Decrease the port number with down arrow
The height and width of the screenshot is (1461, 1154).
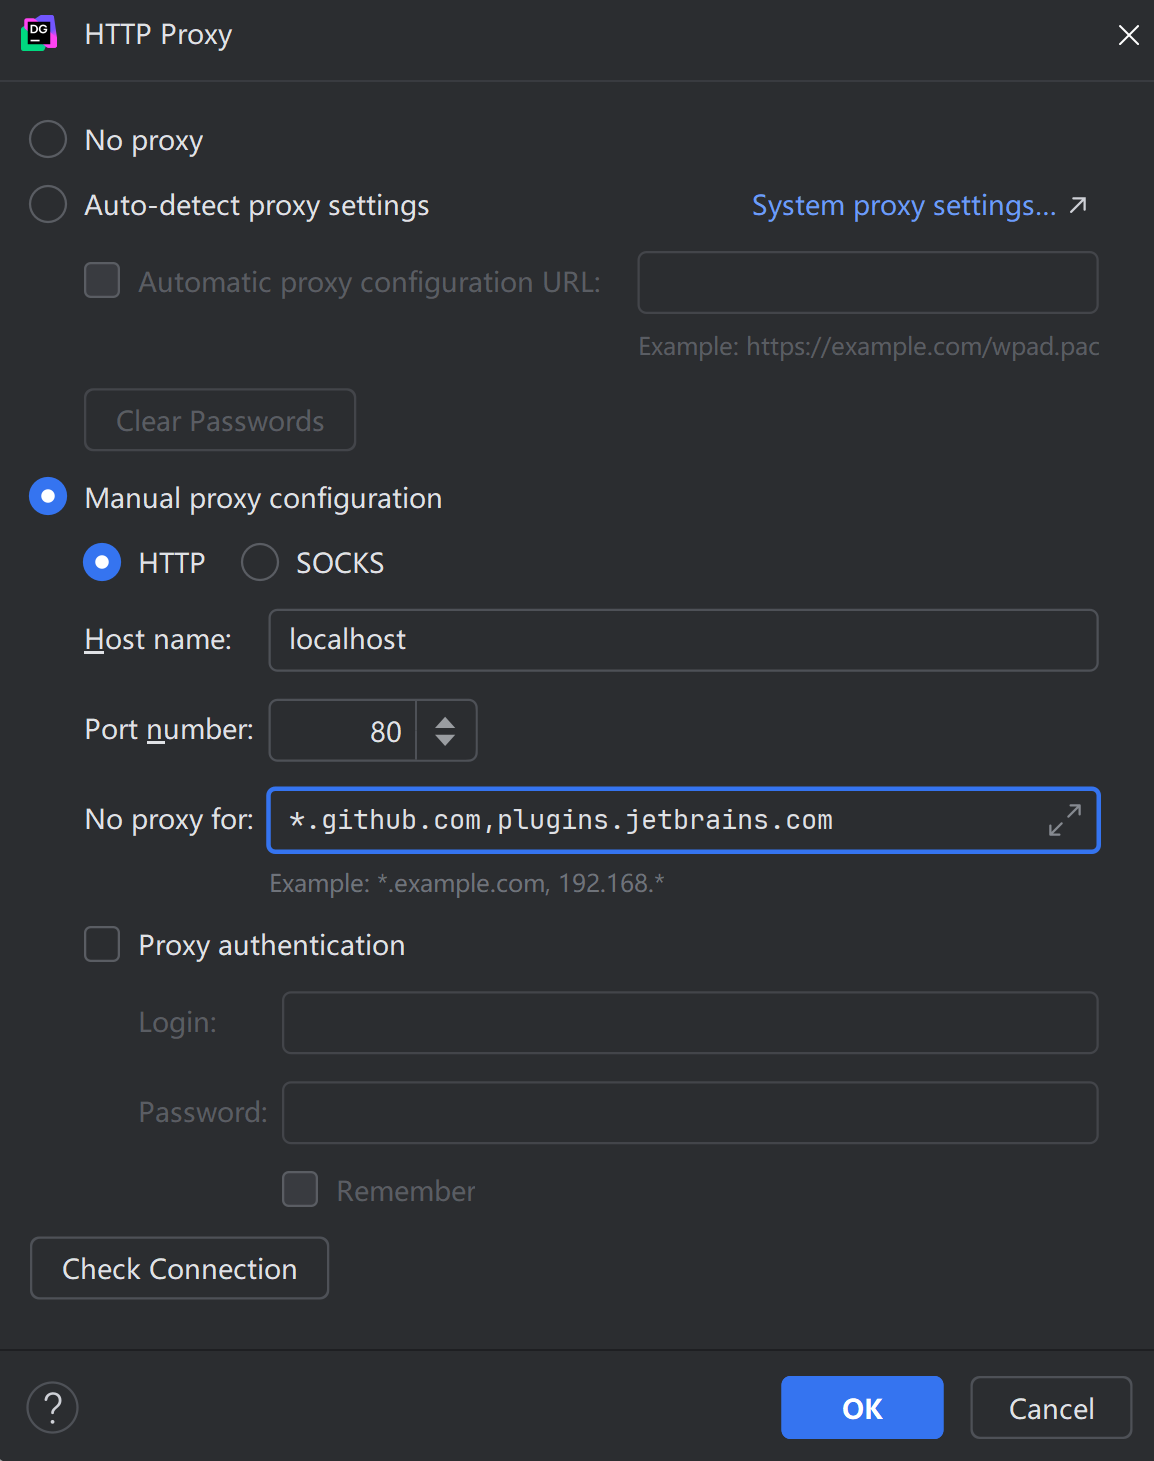445,740
